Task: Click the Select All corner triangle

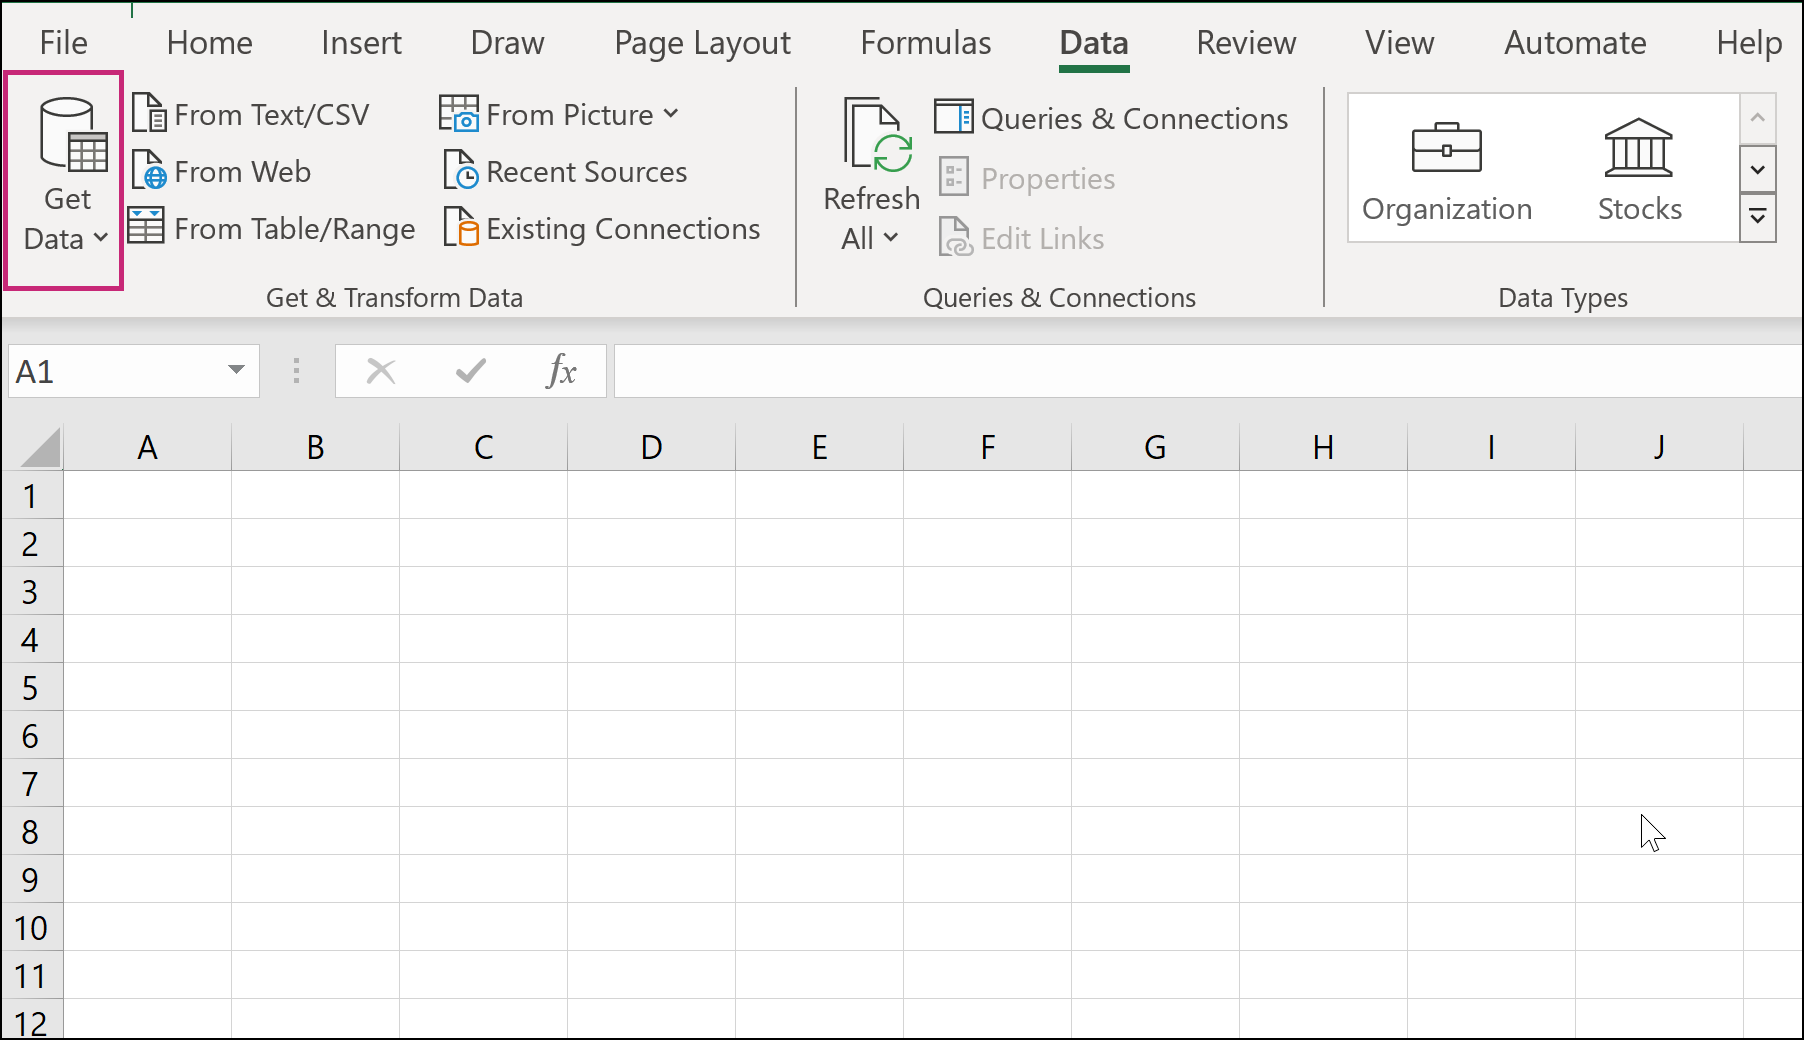Action: click(x=41, y=448)
